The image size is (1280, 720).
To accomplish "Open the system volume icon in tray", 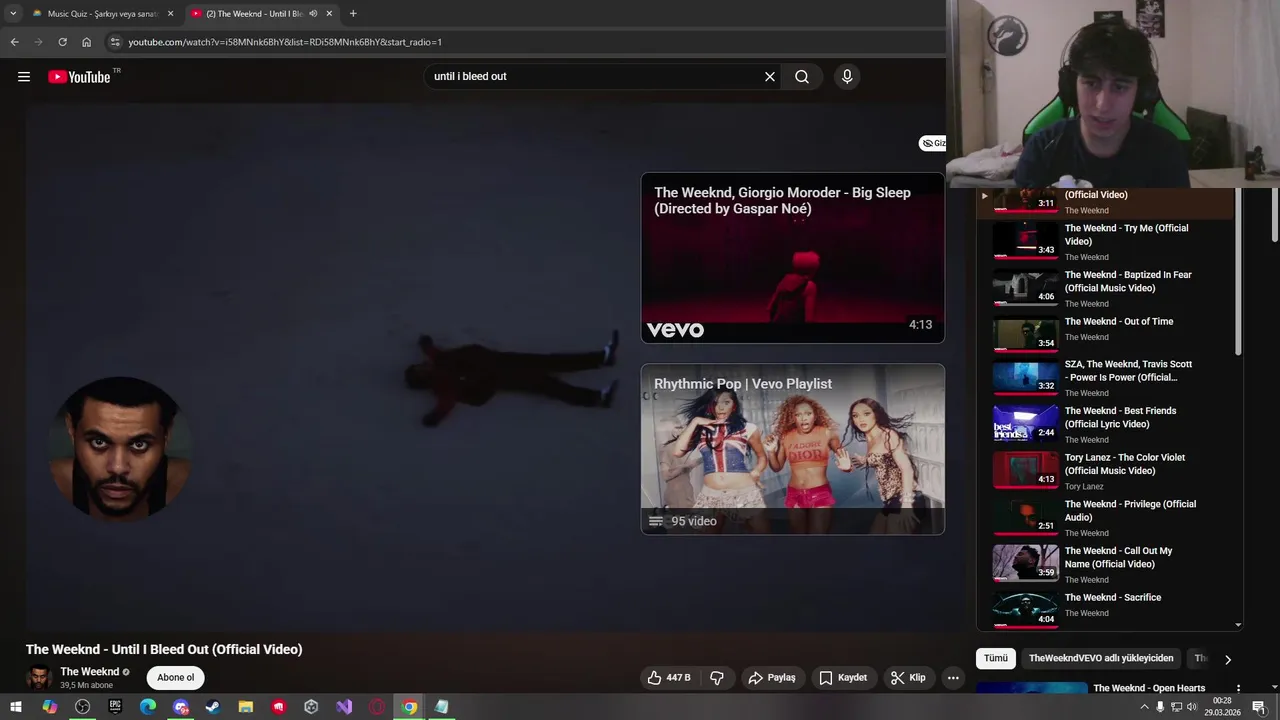I will tap(1193, 707).
